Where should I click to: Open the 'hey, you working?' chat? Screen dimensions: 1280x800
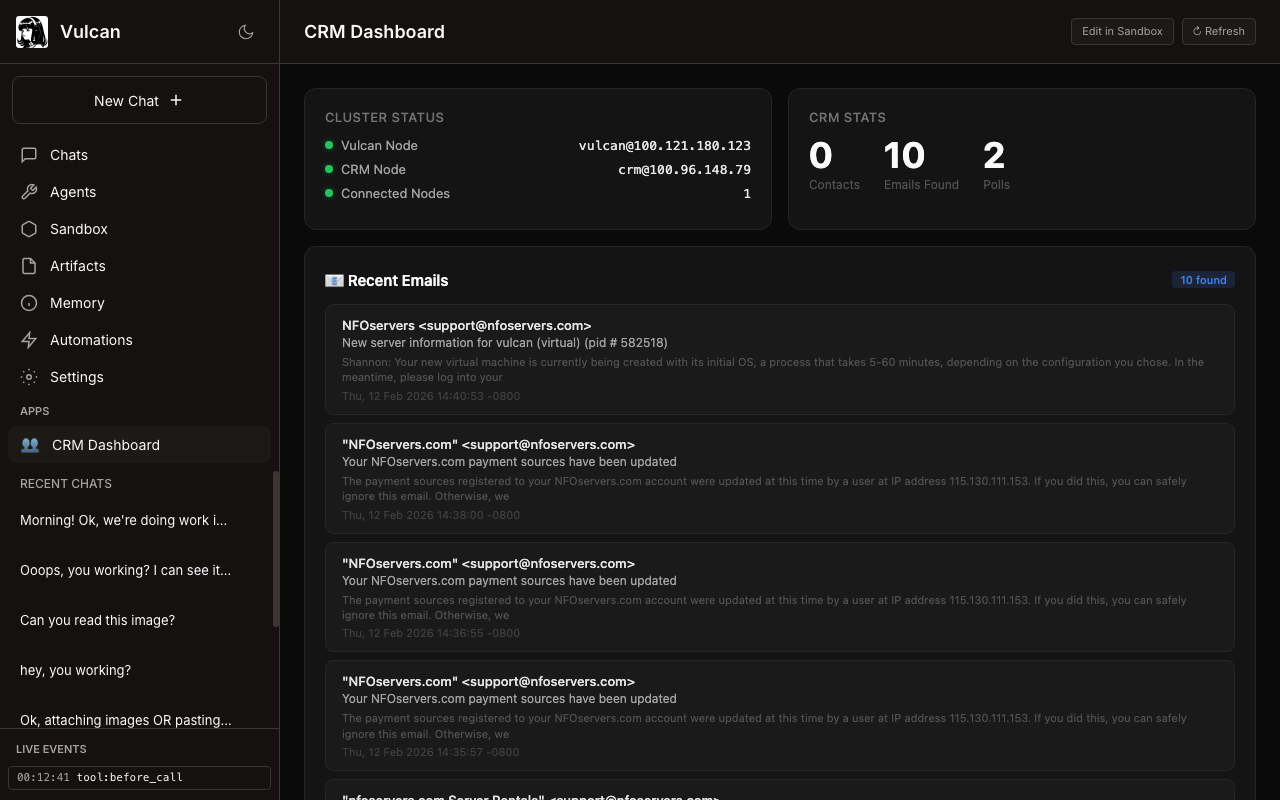tap(75, 670)
